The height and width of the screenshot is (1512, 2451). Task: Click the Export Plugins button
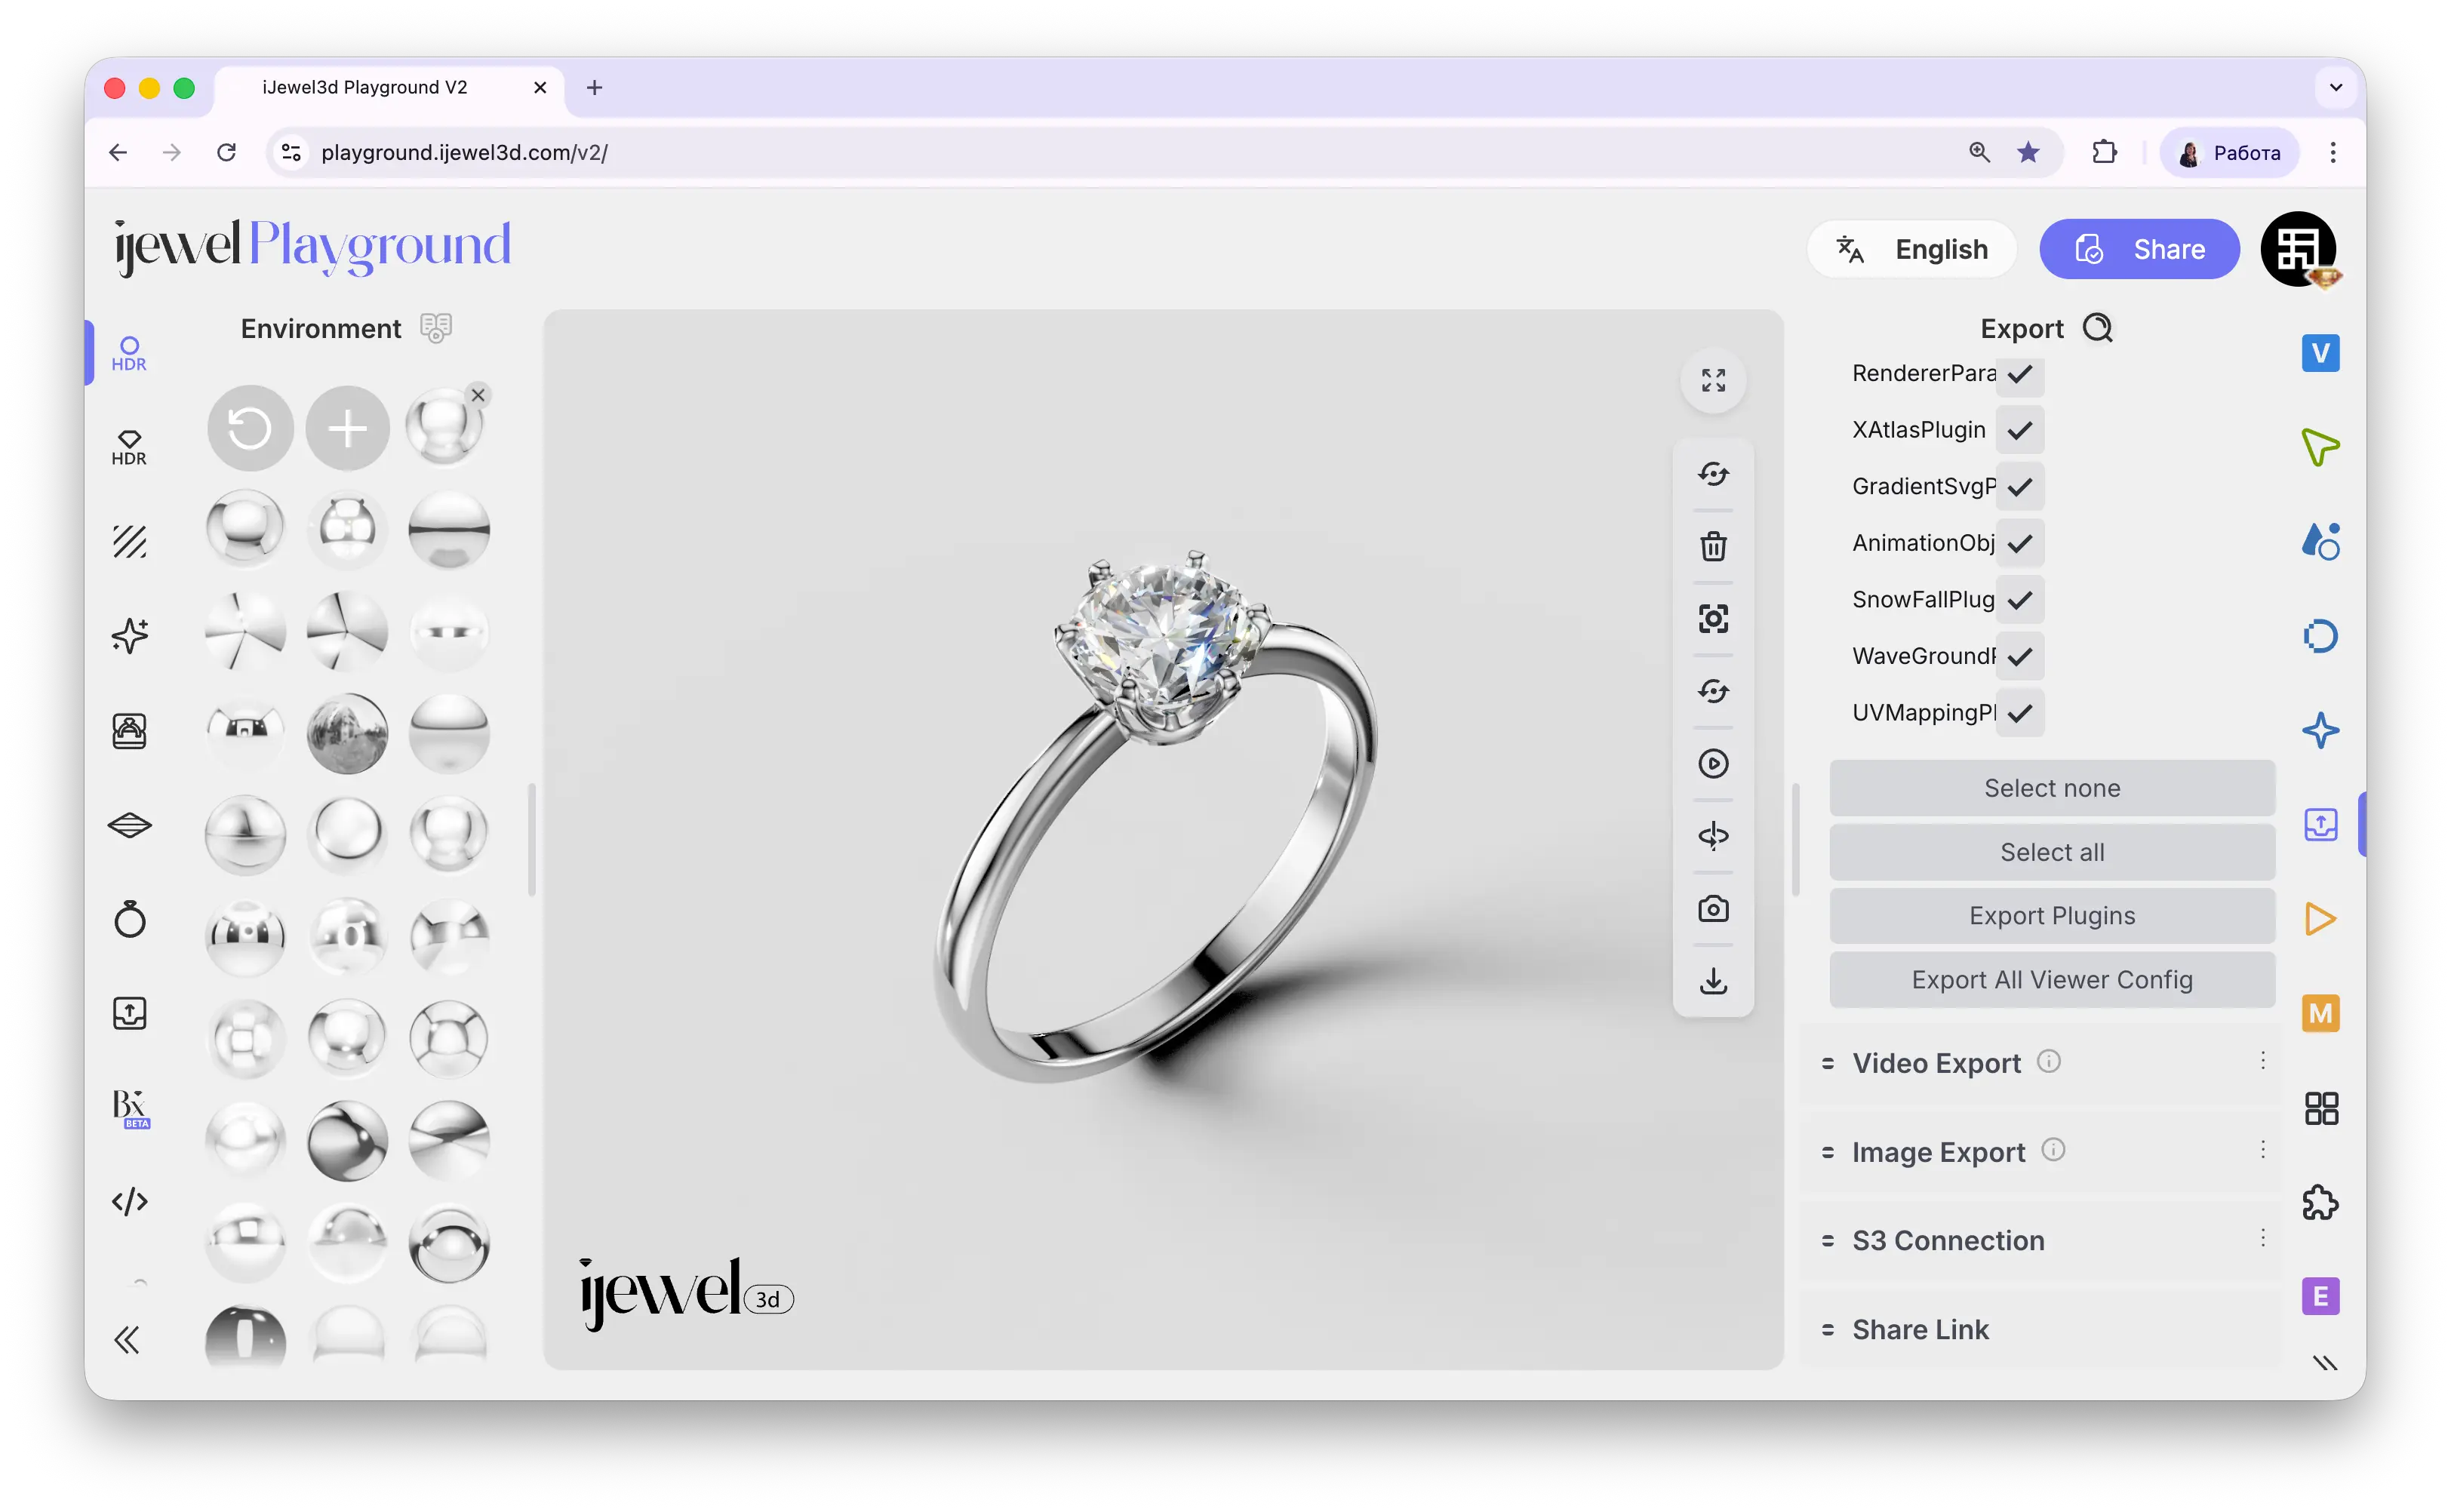pos(2052,916)
